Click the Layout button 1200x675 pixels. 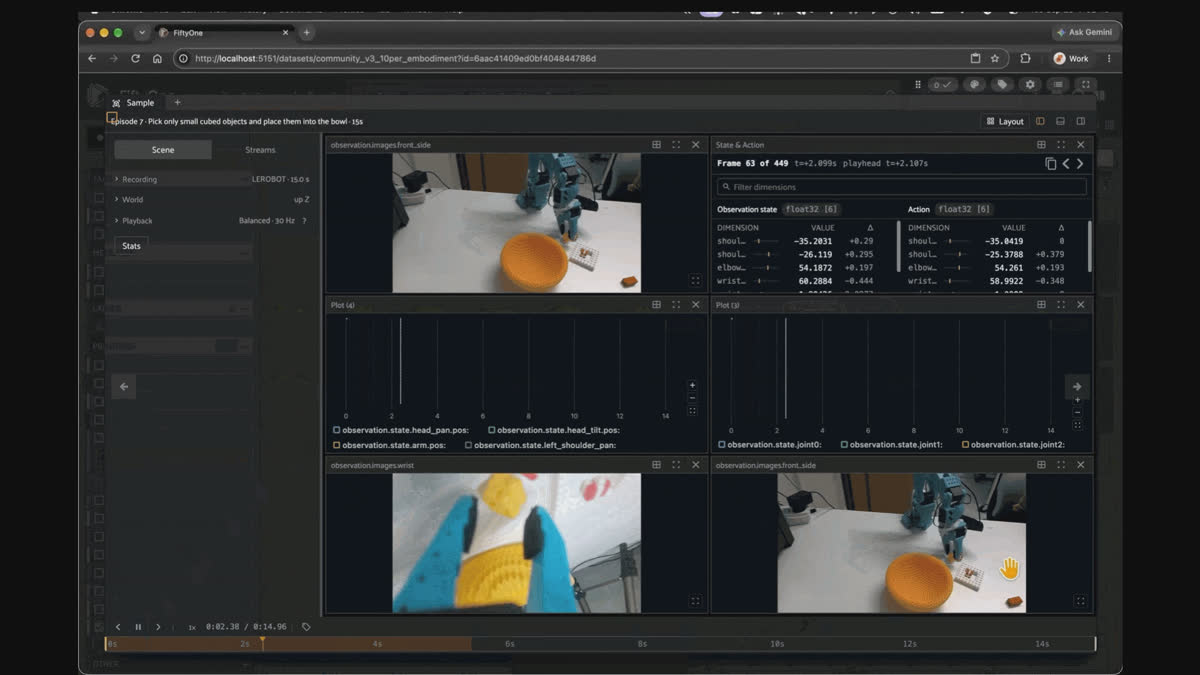(x=1004, y=121)
